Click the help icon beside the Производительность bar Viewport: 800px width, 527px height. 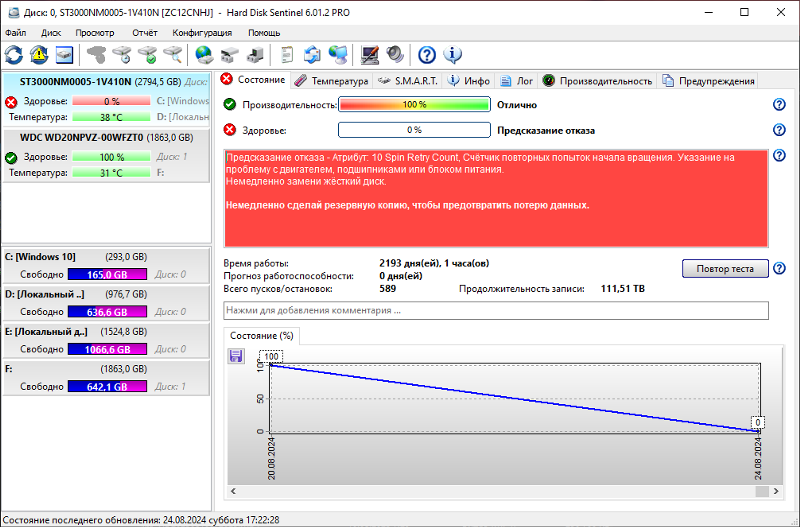[x=779, y=105]
